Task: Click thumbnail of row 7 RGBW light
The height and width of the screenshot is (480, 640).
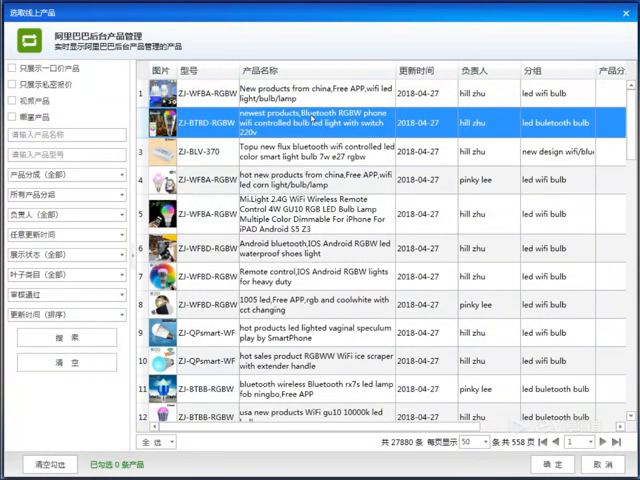Action: pos(162,276)
